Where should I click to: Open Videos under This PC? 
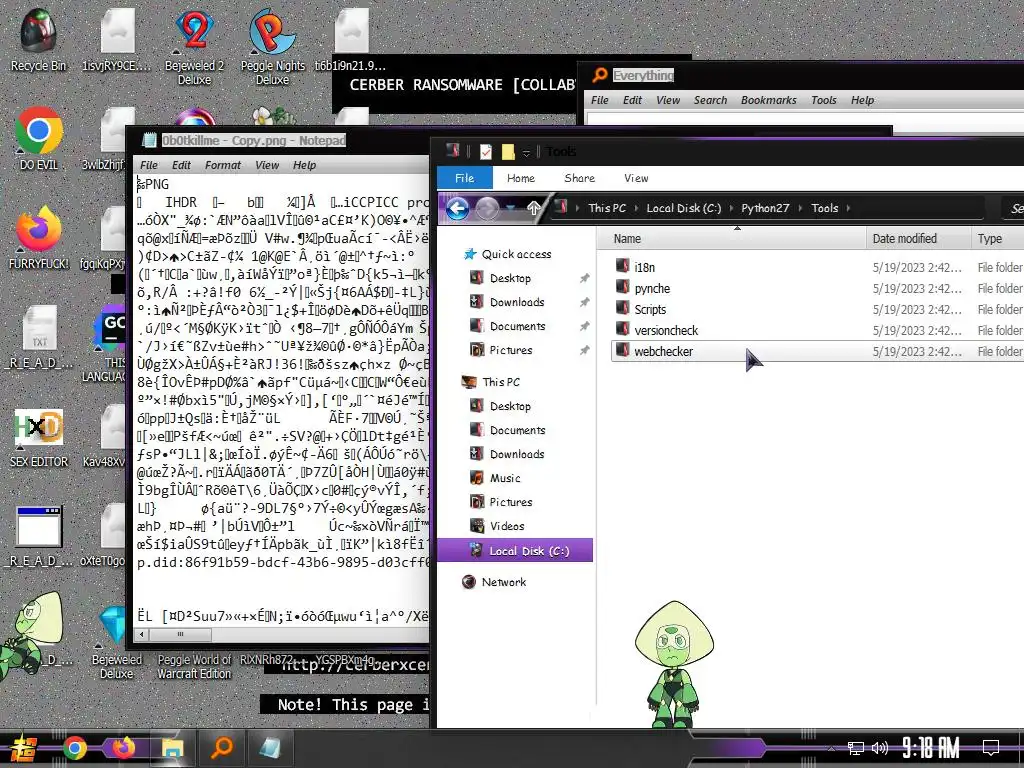[507, 526]
